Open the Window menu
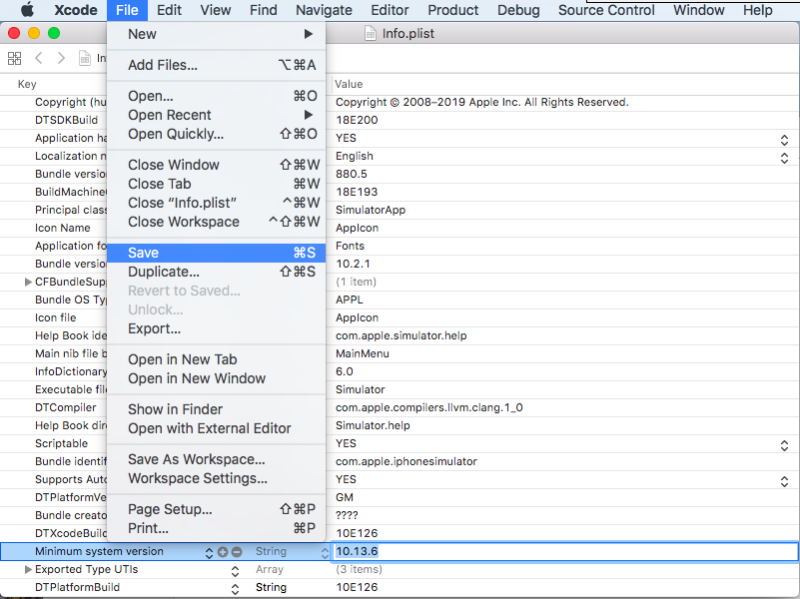Viewport: 800px width, 599px height. (698, 10)
